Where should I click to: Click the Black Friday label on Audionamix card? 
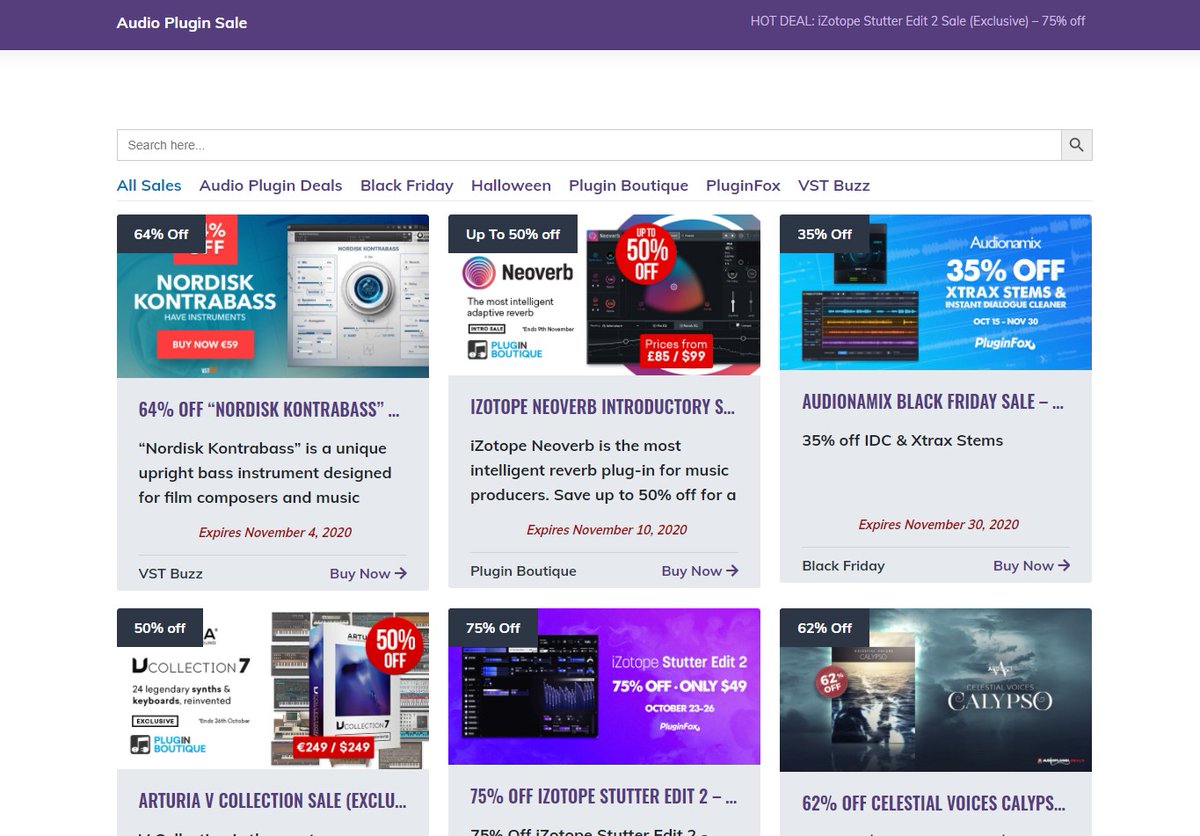pyautogui.click(x=843, y=565)
